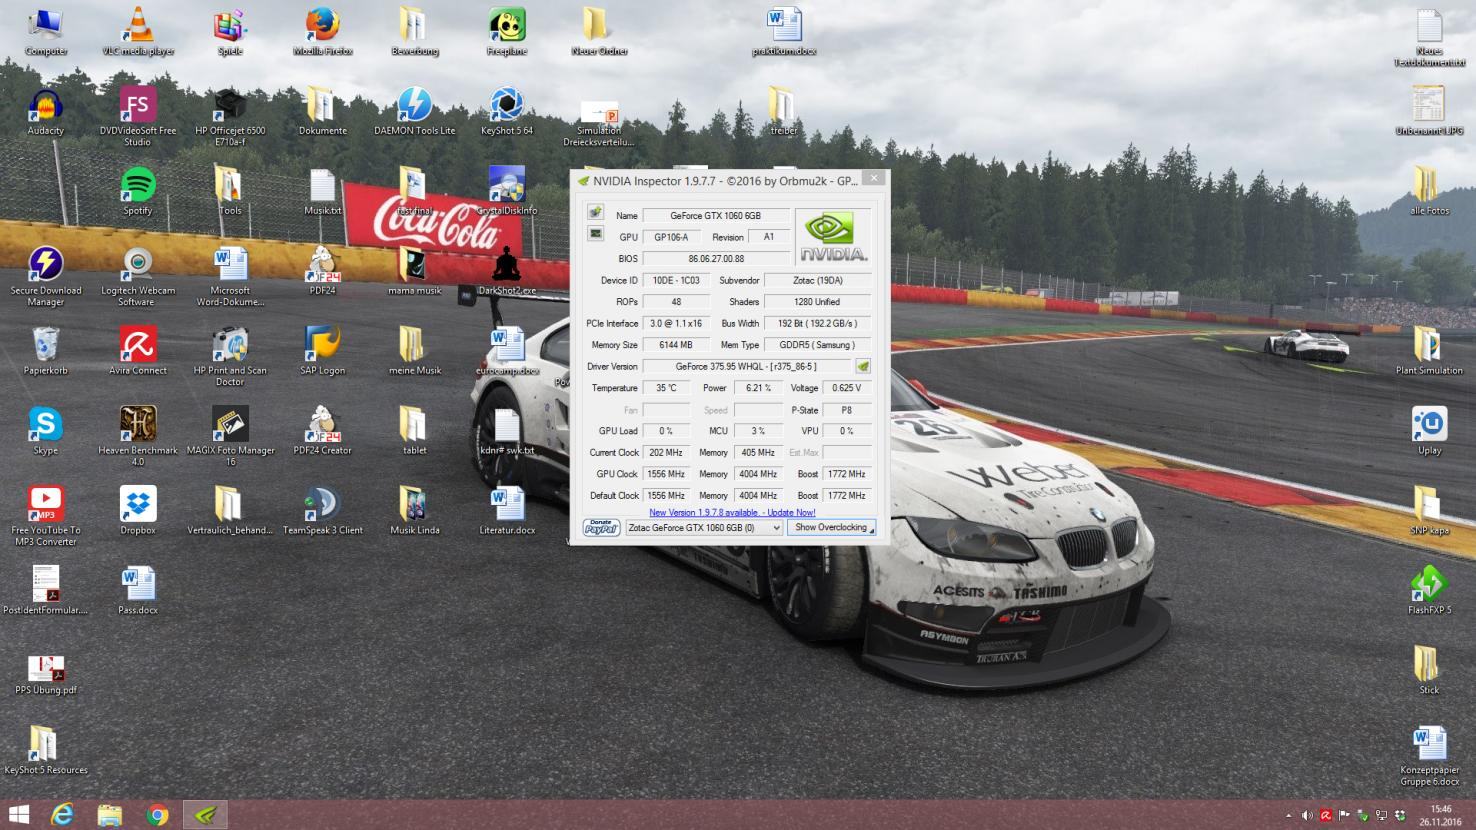
Task: Launch FlashFXP 5 desktop icon
Action: (1429, 590)
